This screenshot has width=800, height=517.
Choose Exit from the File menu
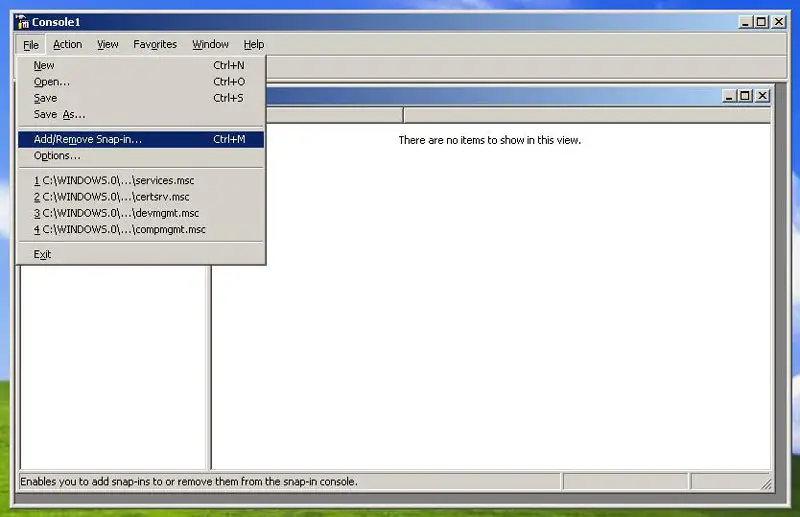pos(141,254)
